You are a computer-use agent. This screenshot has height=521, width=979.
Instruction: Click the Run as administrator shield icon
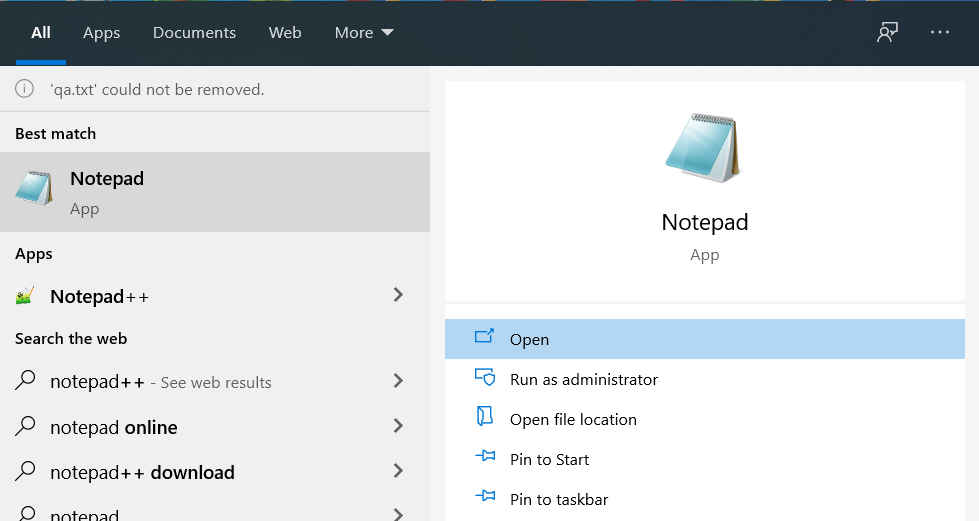[x=485, y=377]
